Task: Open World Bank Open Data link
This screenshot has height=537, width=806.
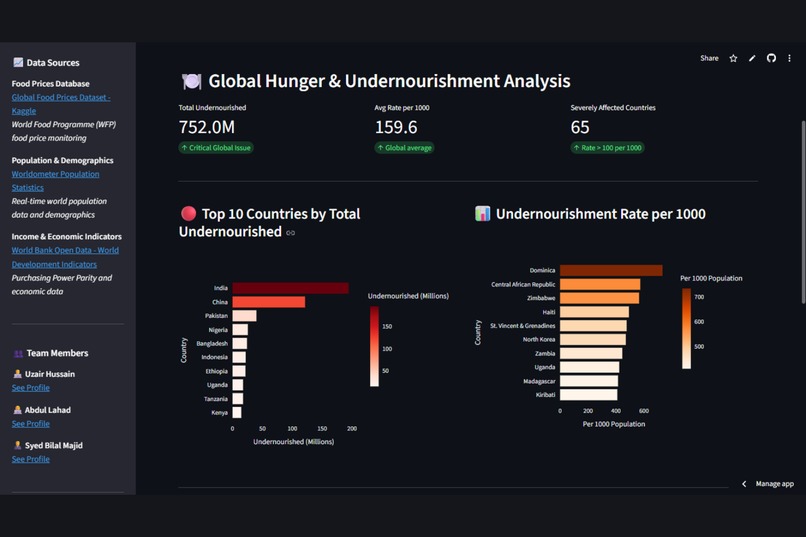Action: 65,257
